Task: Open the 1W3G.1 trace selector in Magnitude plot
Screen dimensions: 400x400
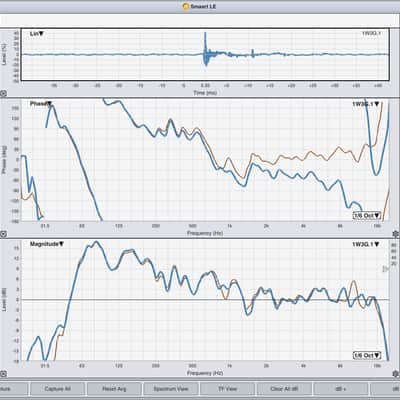Action: (366, 244)
